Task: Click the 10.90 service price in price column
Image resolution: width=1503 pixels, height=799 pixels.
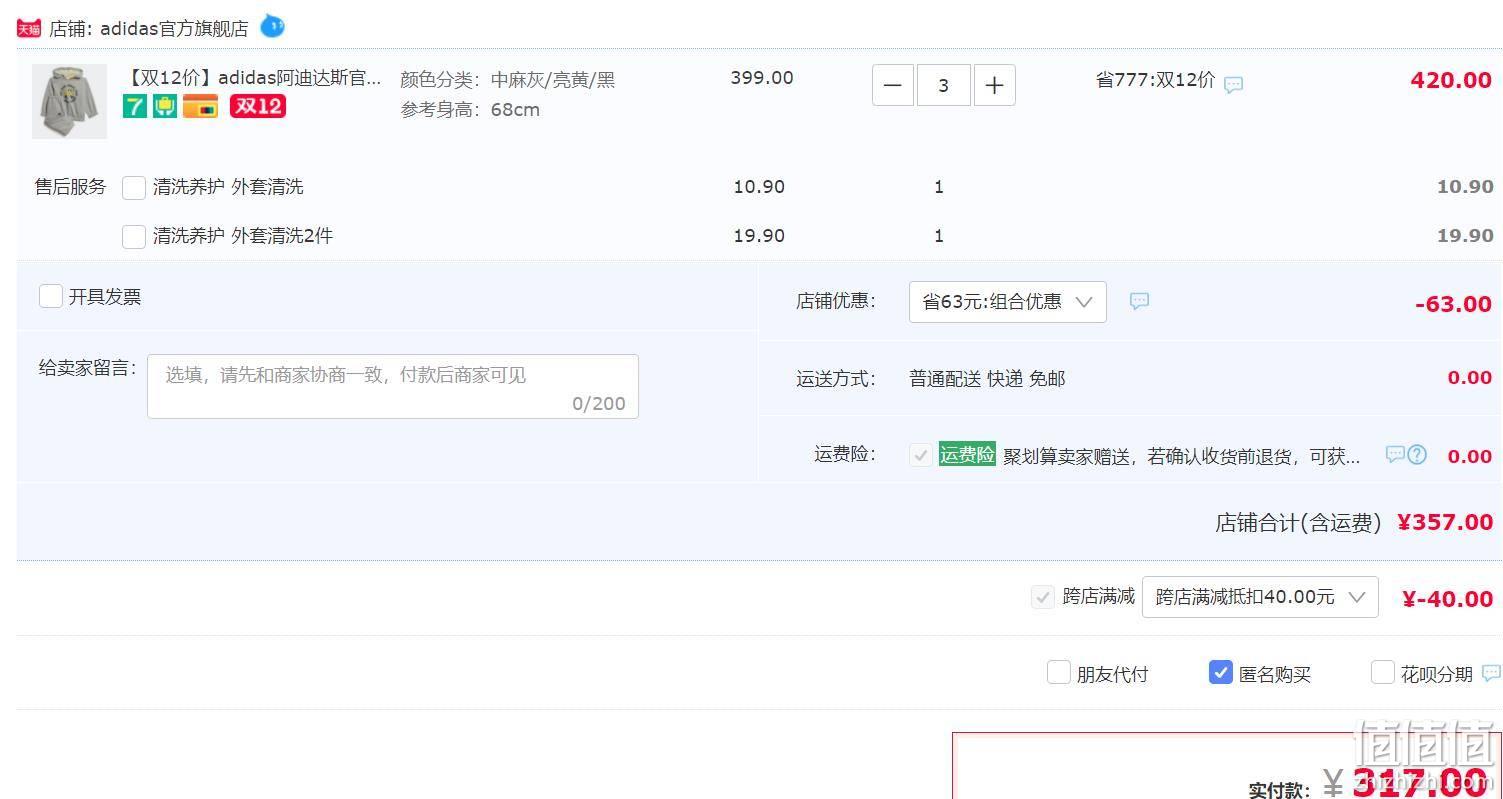Action: click(x=759, y=187)
